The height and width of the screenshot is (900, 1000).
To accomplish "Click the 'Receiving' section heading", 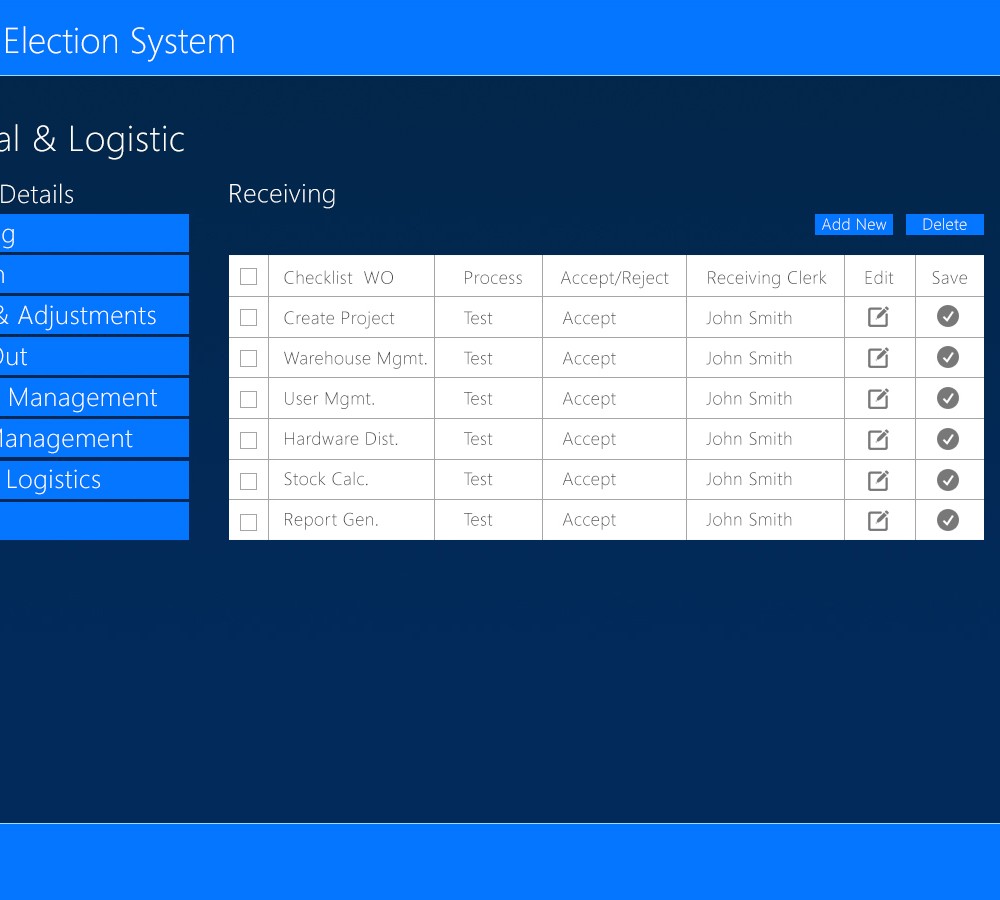I will click(282, 195).
